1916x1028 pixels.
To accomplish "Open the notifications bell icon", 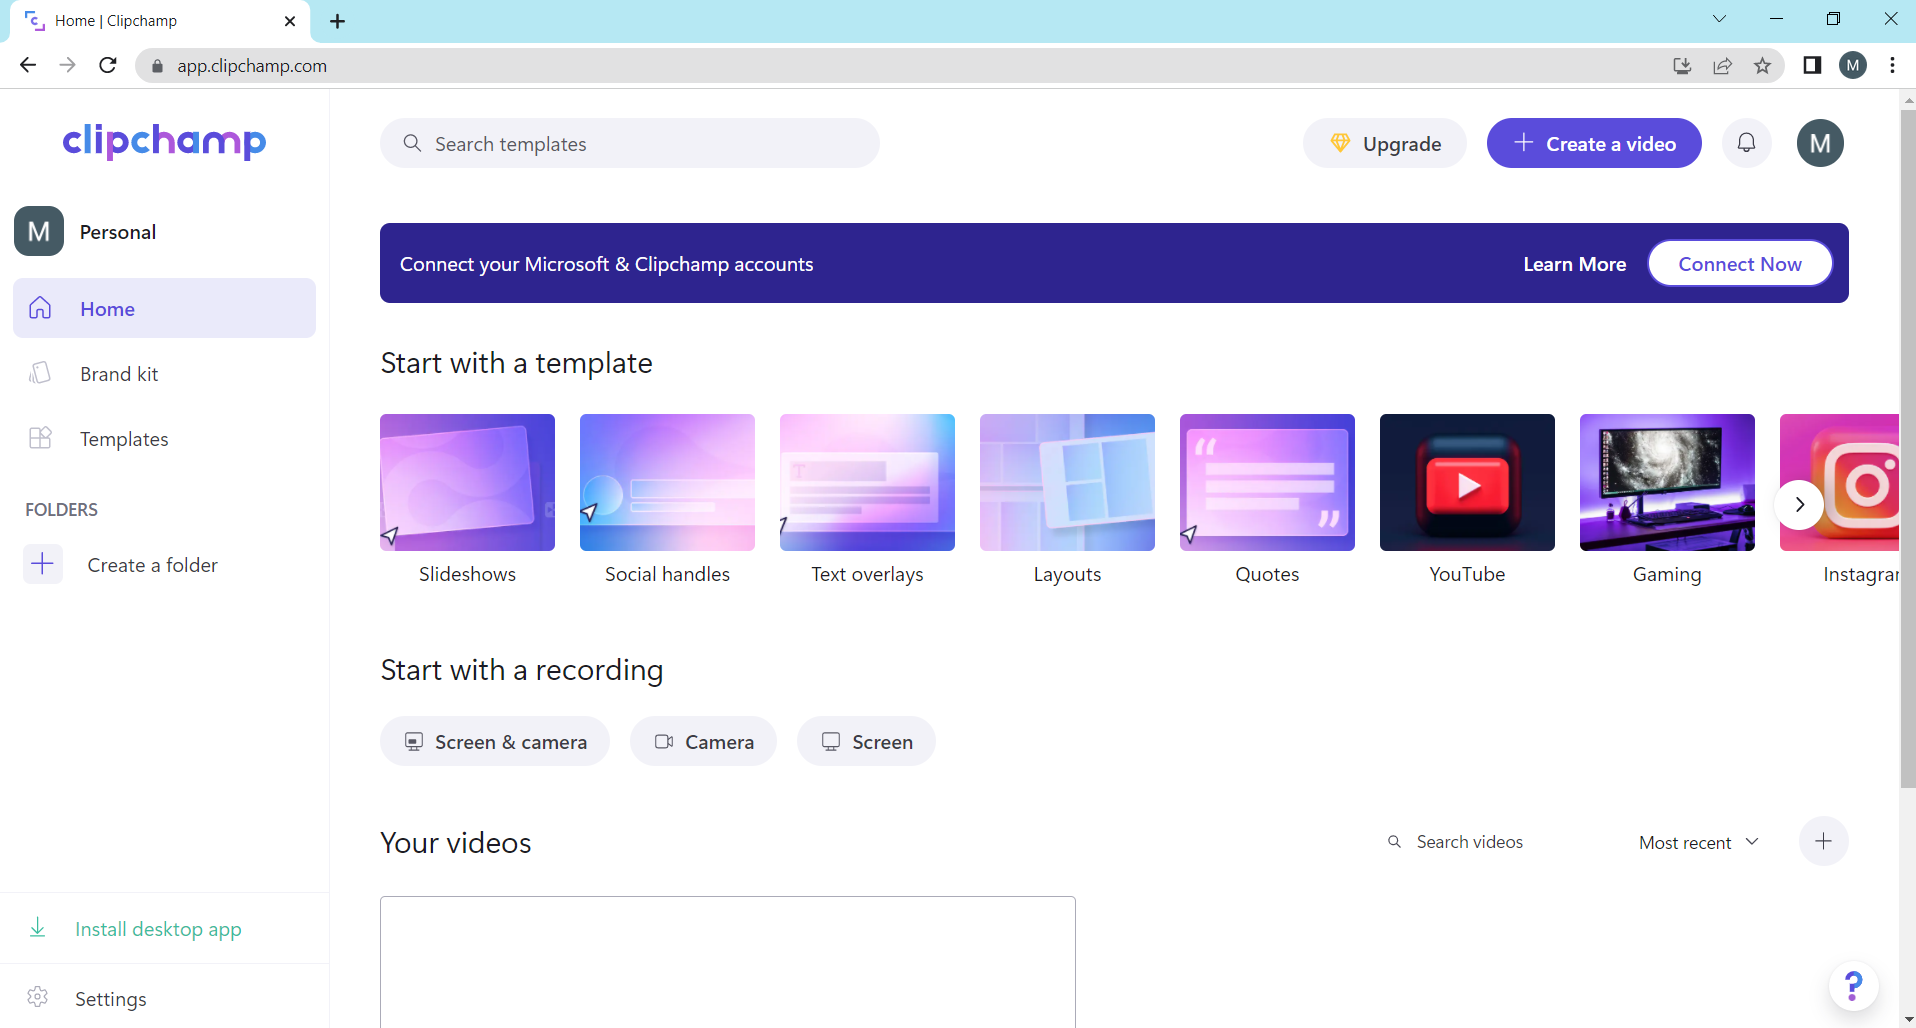I will (x=1747, y=143).
